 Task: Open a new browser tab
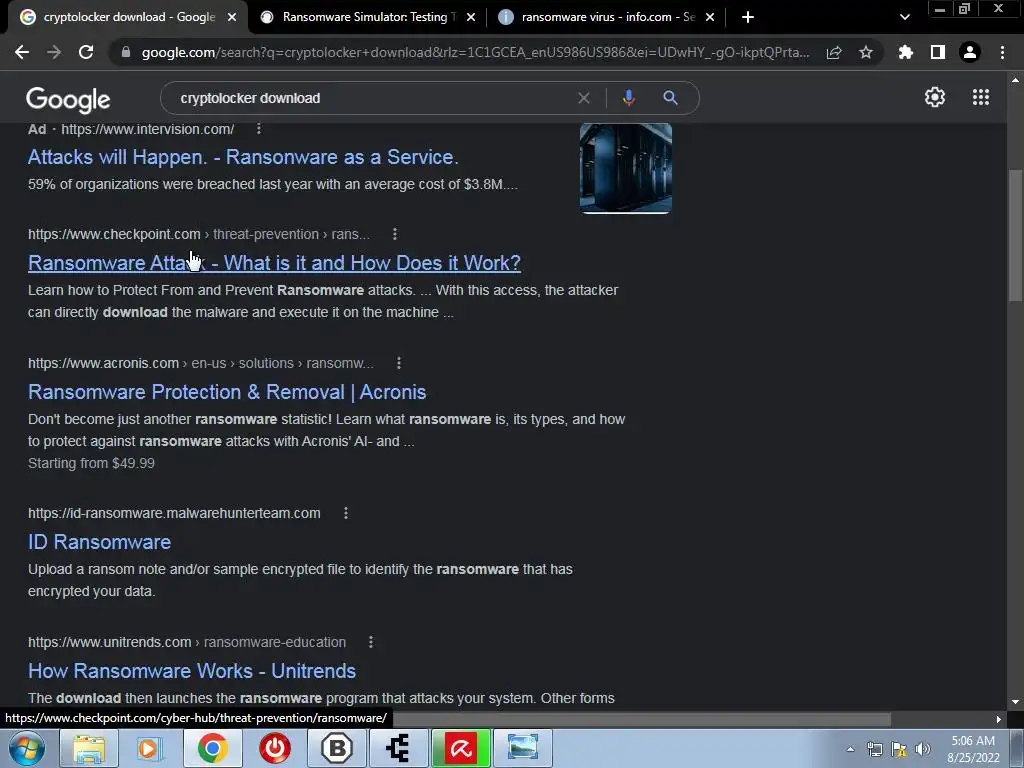[748, 17]
